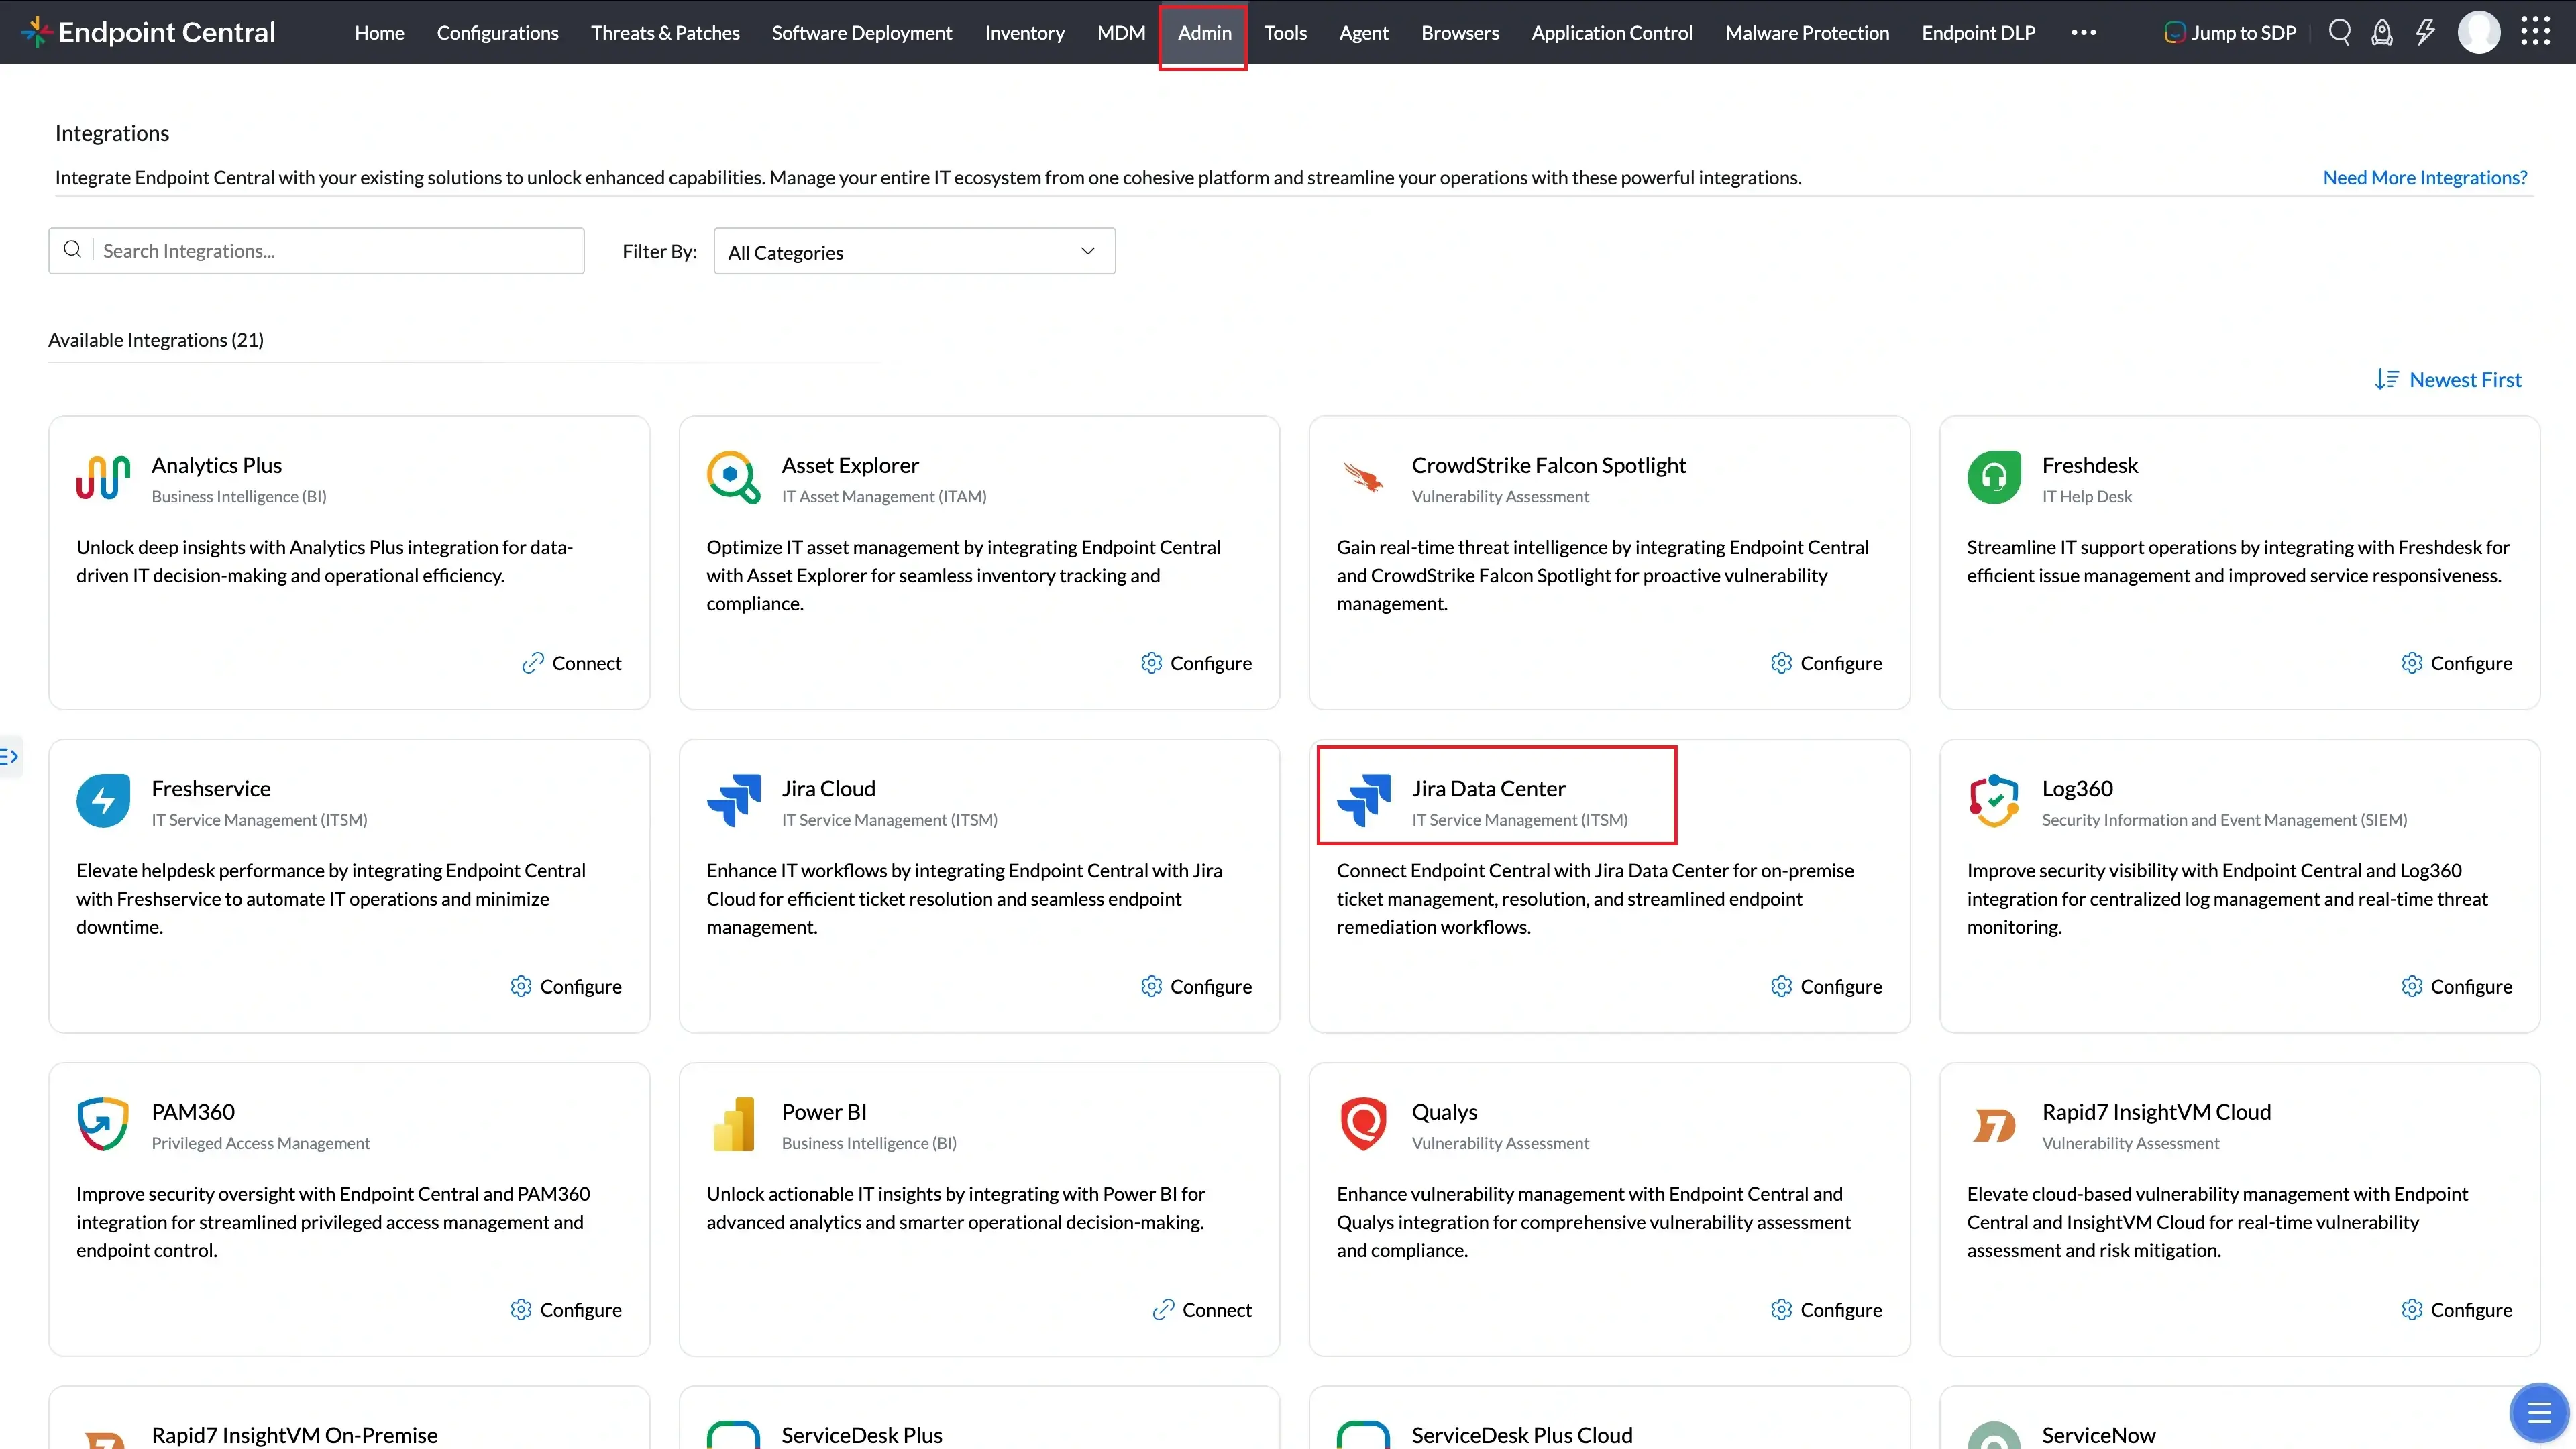Viewport: 2576px width, 1449px height.
Task: Click the search icon in Search Integrations box
Action: click(72, 250)
